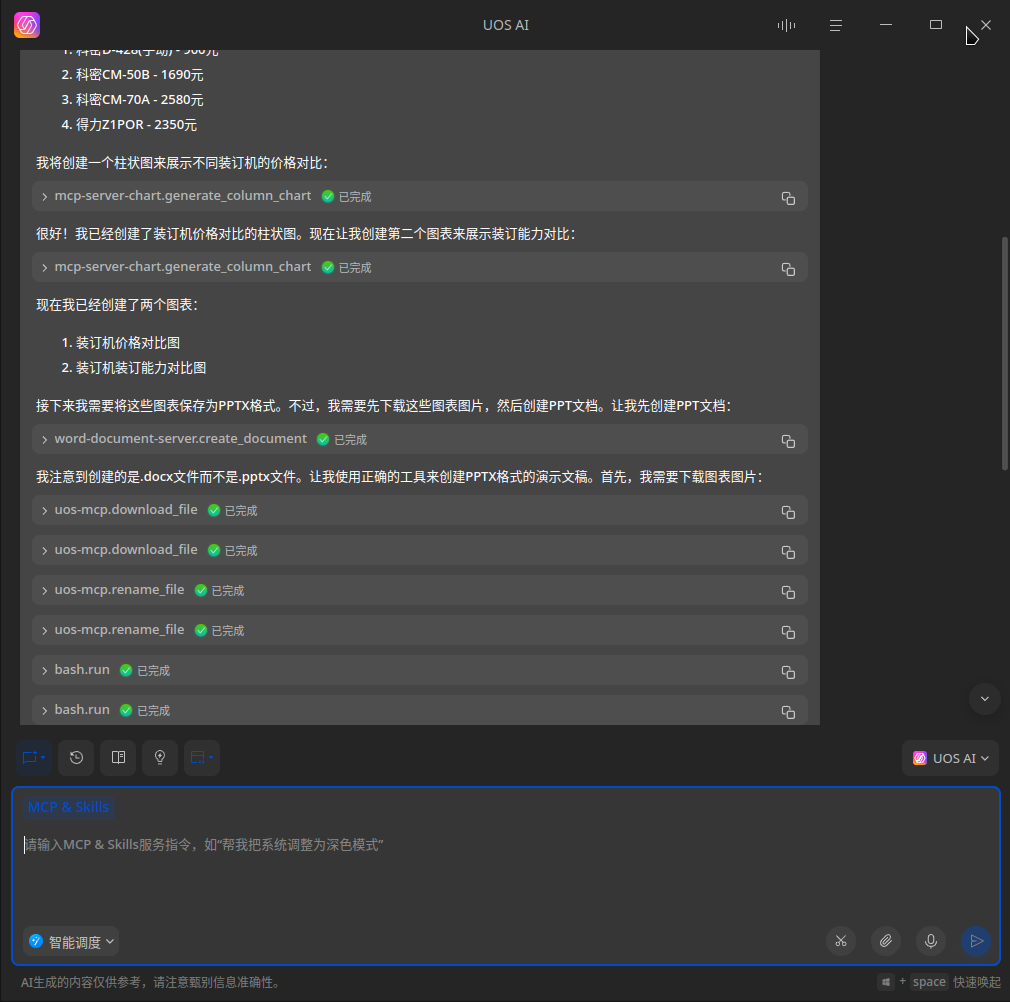Copy the second bash.run result

click(788, 712)
